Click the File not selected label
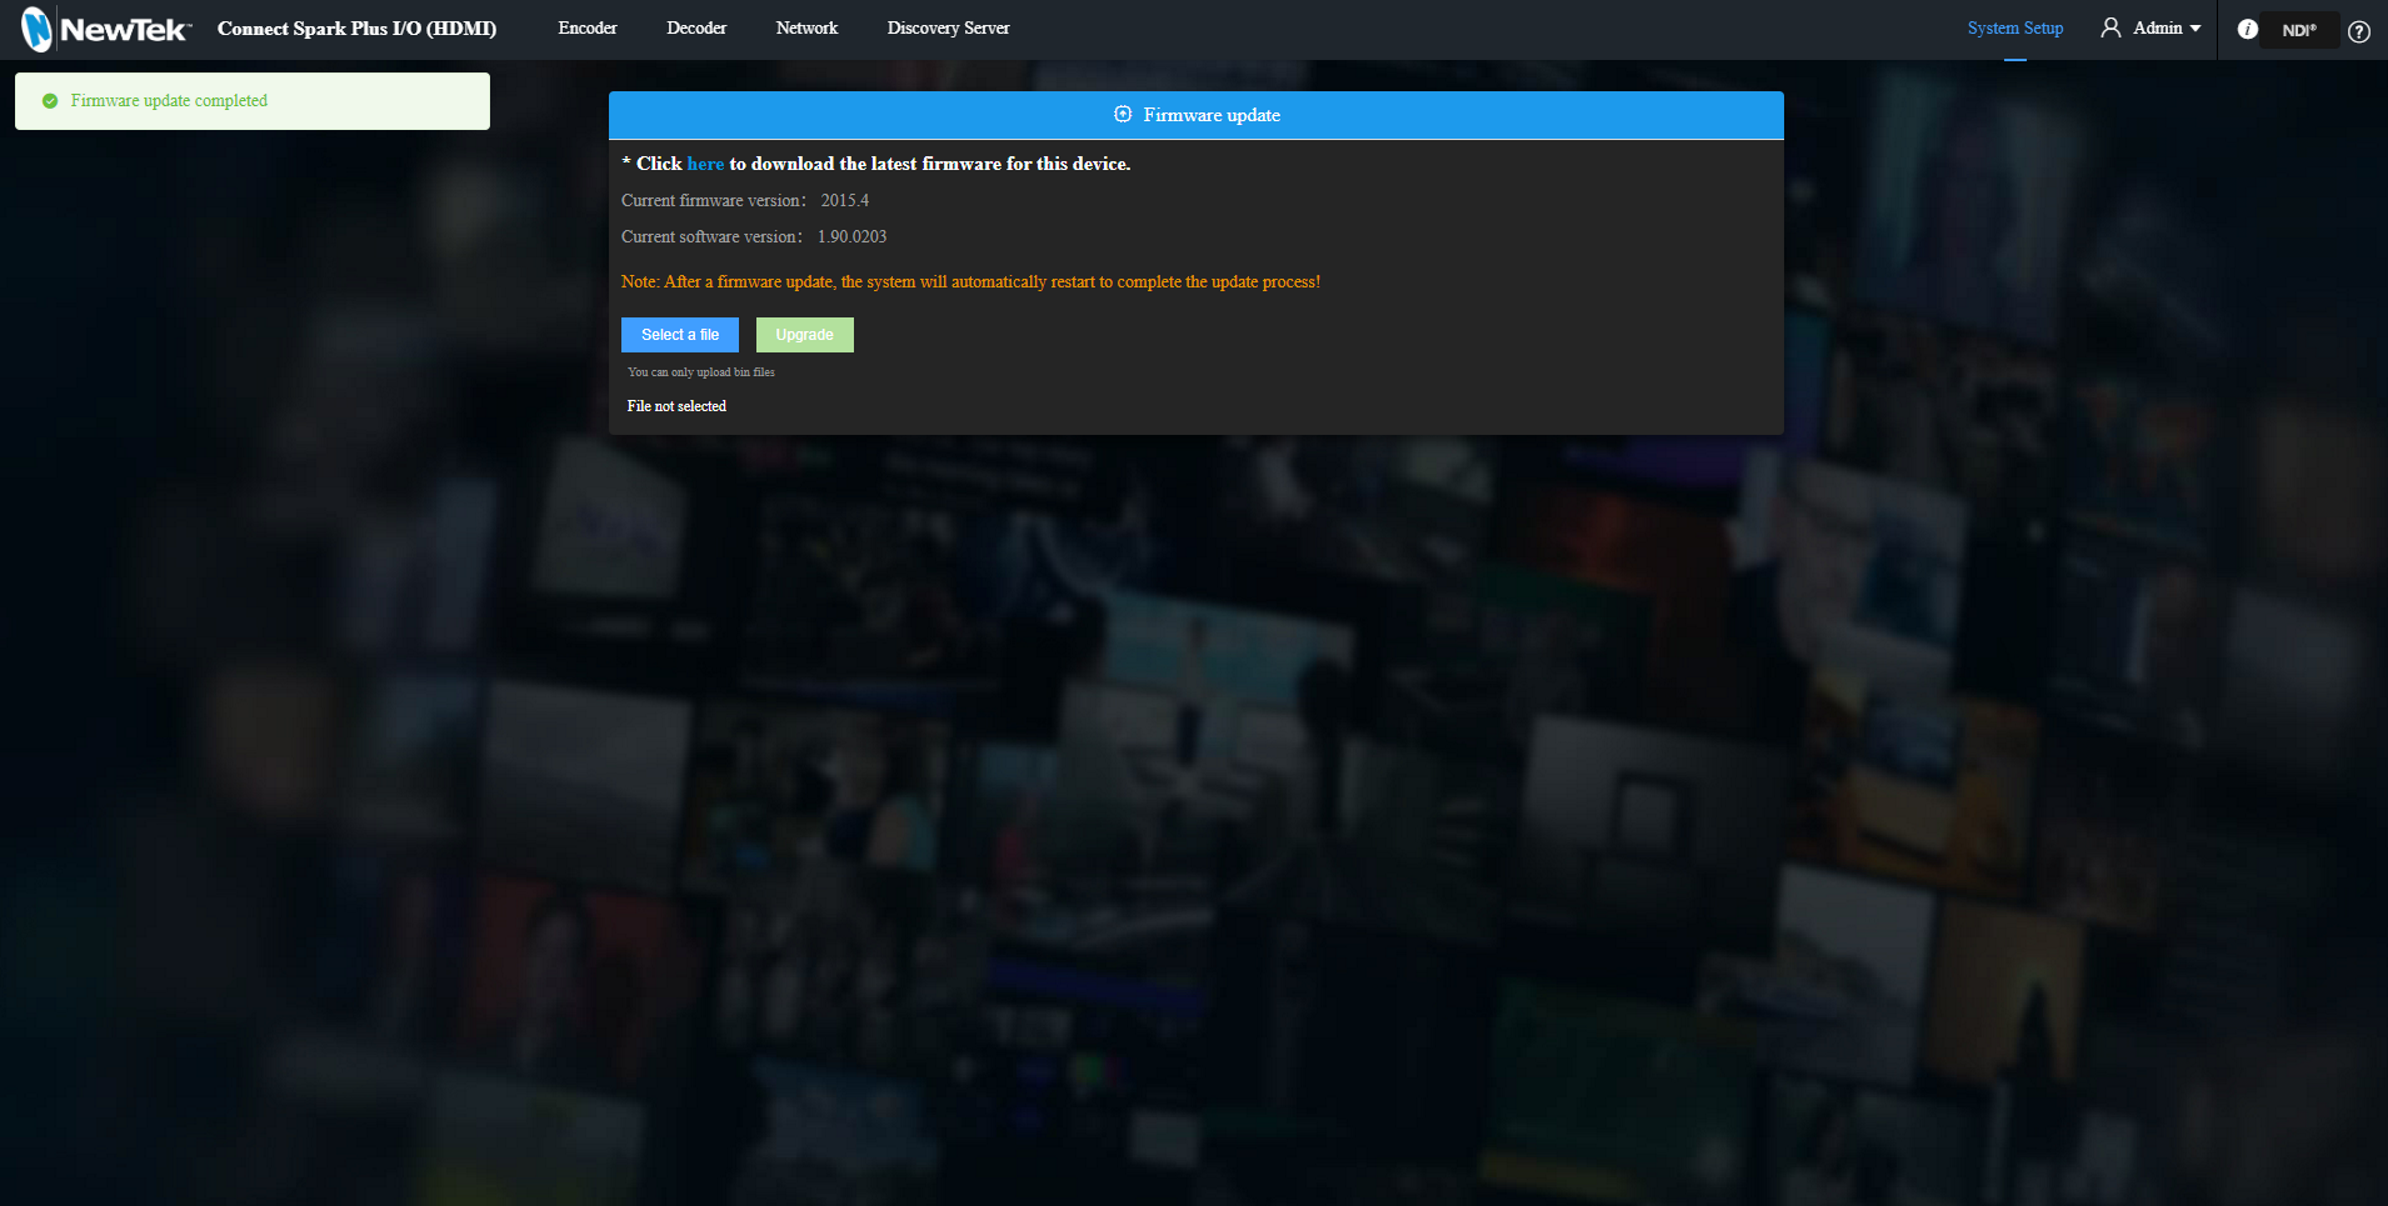This screenshot has height=1206, width=2388. [x=676, y=405]
